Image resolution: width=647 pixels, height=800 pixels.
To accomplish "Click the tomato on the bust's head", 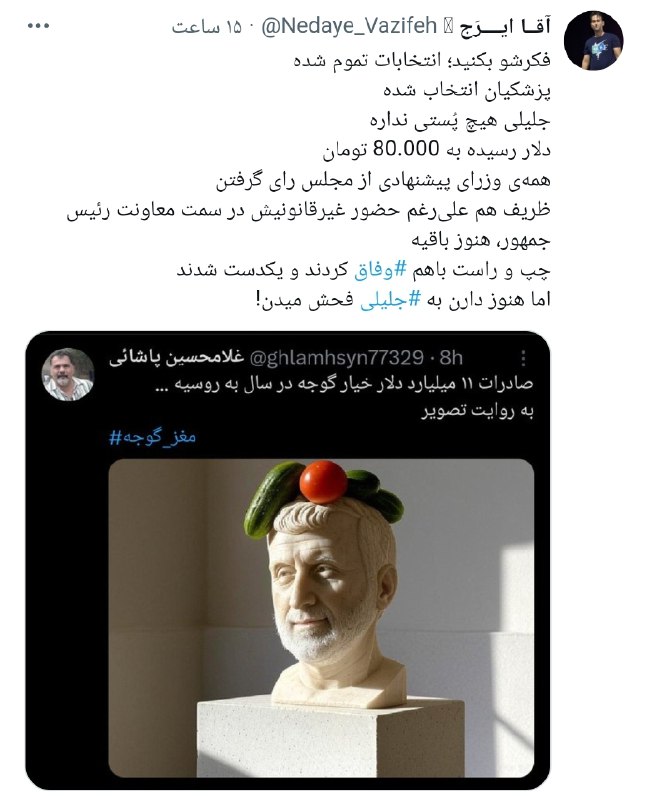I will pyautogui.click(x=323, y=482).
